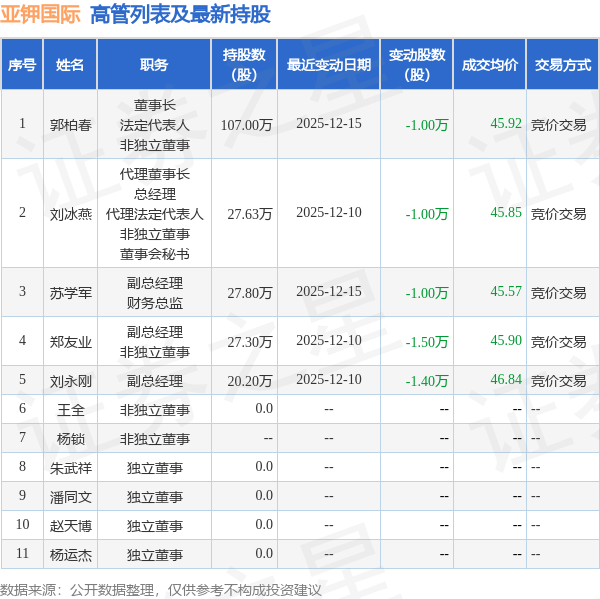Click the 高管列表及最新持股 heading text
Viewport: 600px width, 599px height.
pos(180,14)
